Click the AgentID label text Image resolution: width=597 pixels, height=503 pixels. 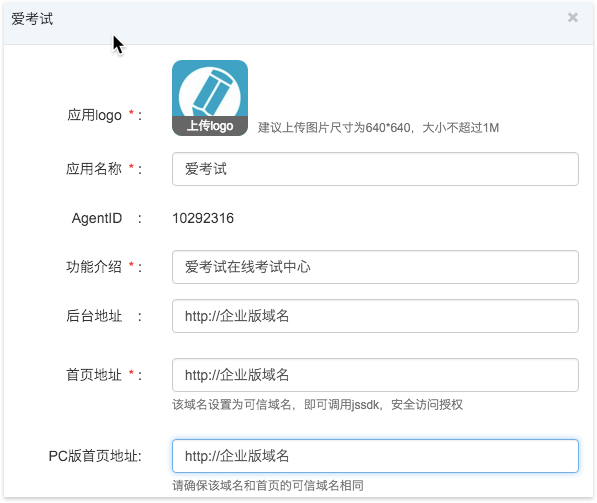click(x=97, y=218)
